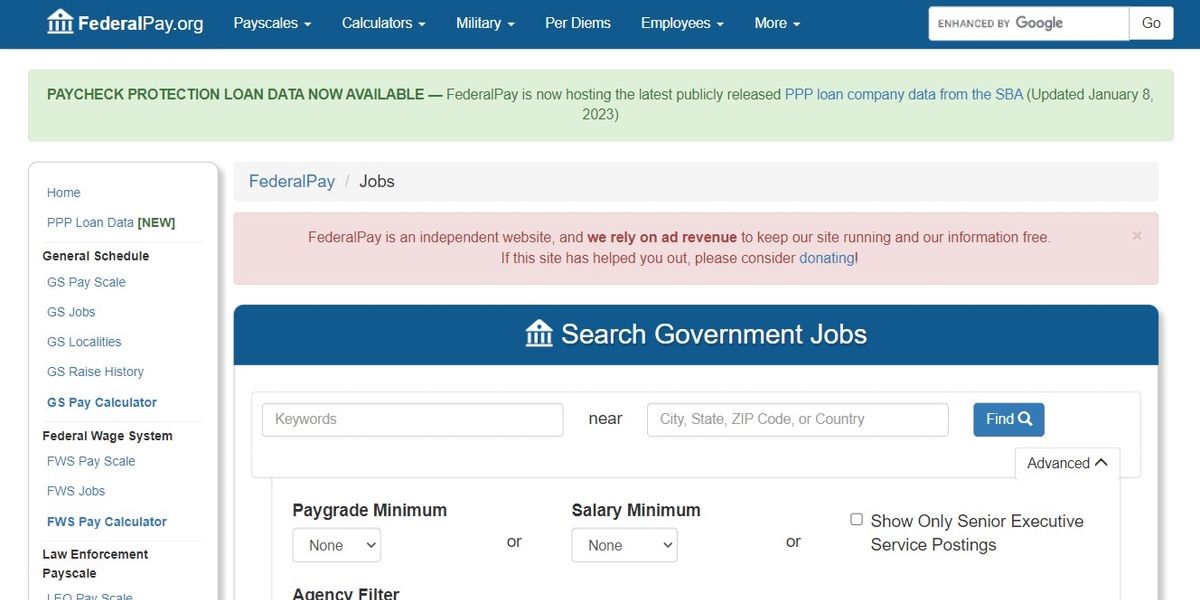Open FWS Pay Scale sidebar link
The image size is (1200, 600).
[91, 461]
